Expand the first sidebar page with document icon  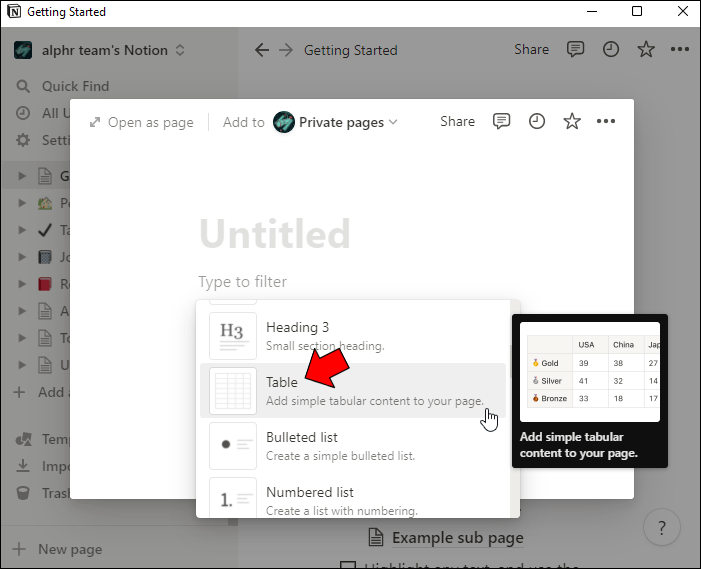pyautogui.click(x=21, y=176)
